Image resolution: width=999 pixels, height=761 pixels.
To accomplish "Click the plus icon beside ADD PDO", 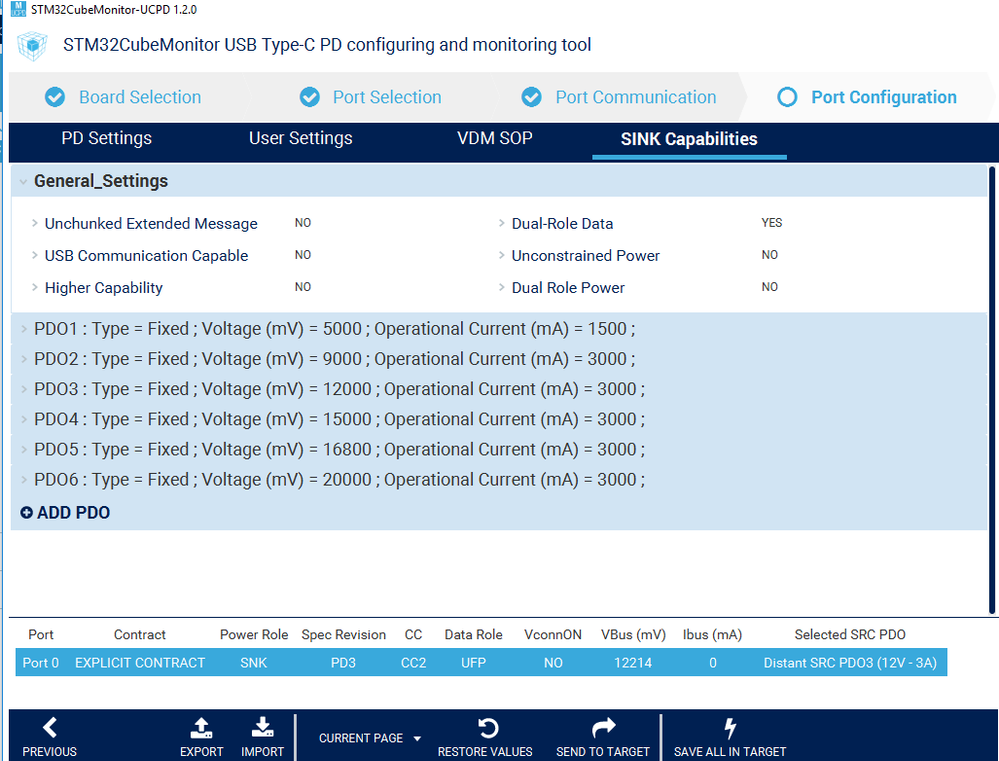I will (x=26, y=512).
